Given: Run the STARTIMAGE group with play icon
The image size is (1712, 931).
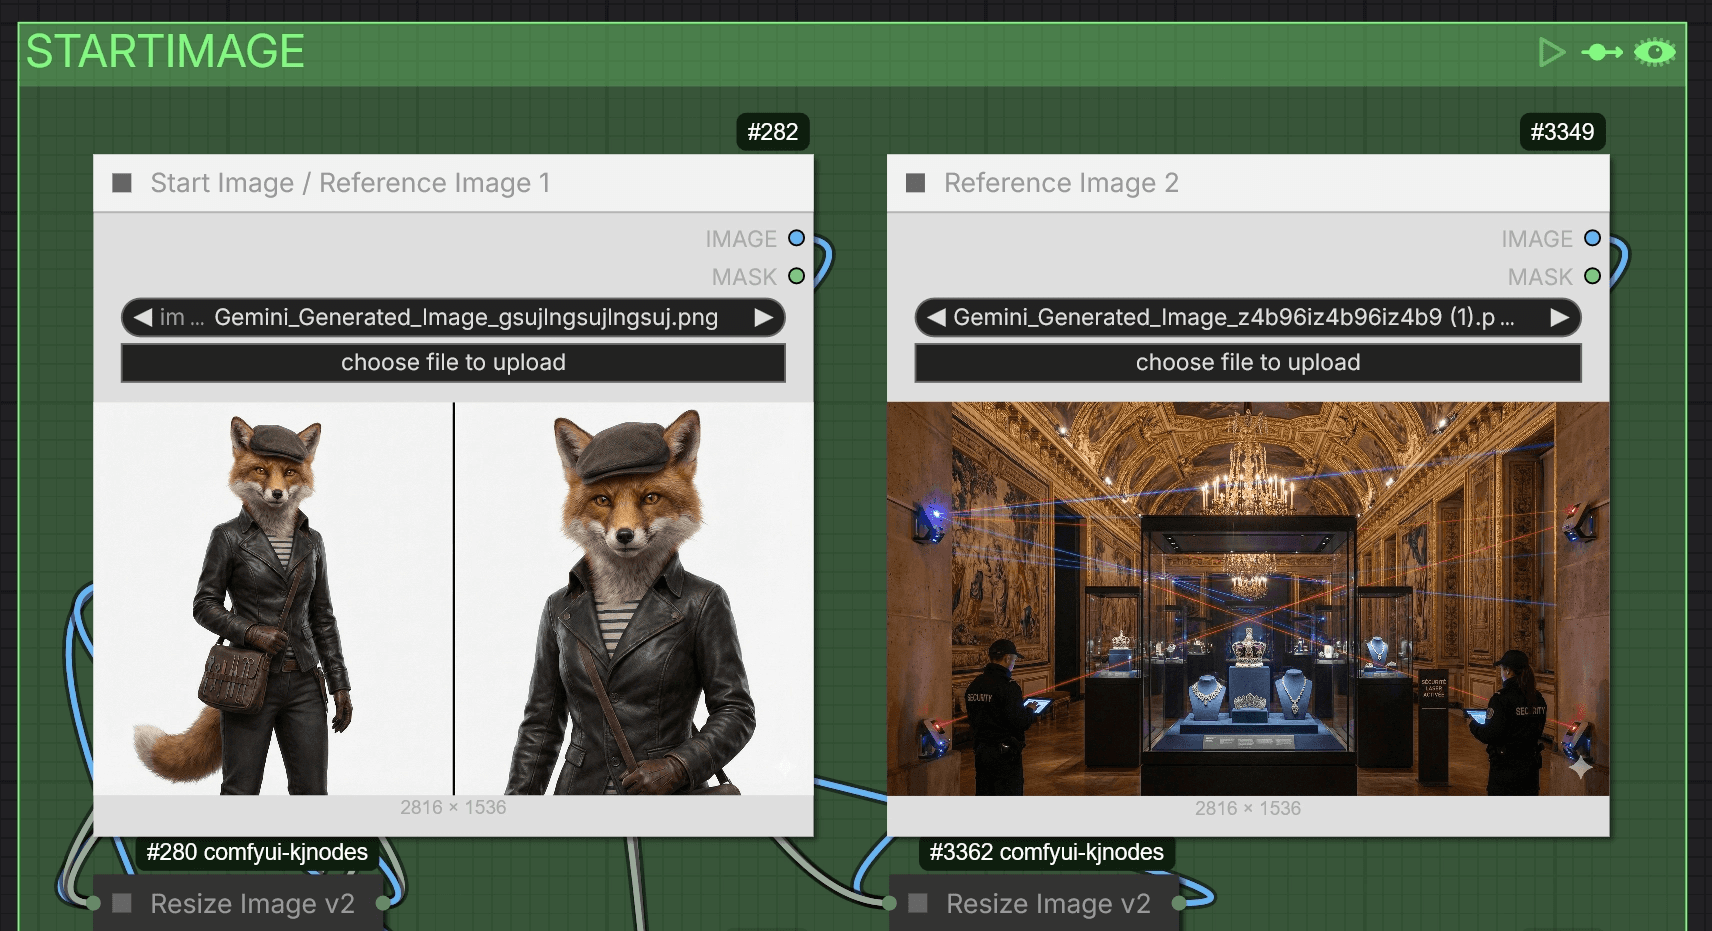Looking at the screenshot, I should pyautogui.click(x=1551, y=52).
